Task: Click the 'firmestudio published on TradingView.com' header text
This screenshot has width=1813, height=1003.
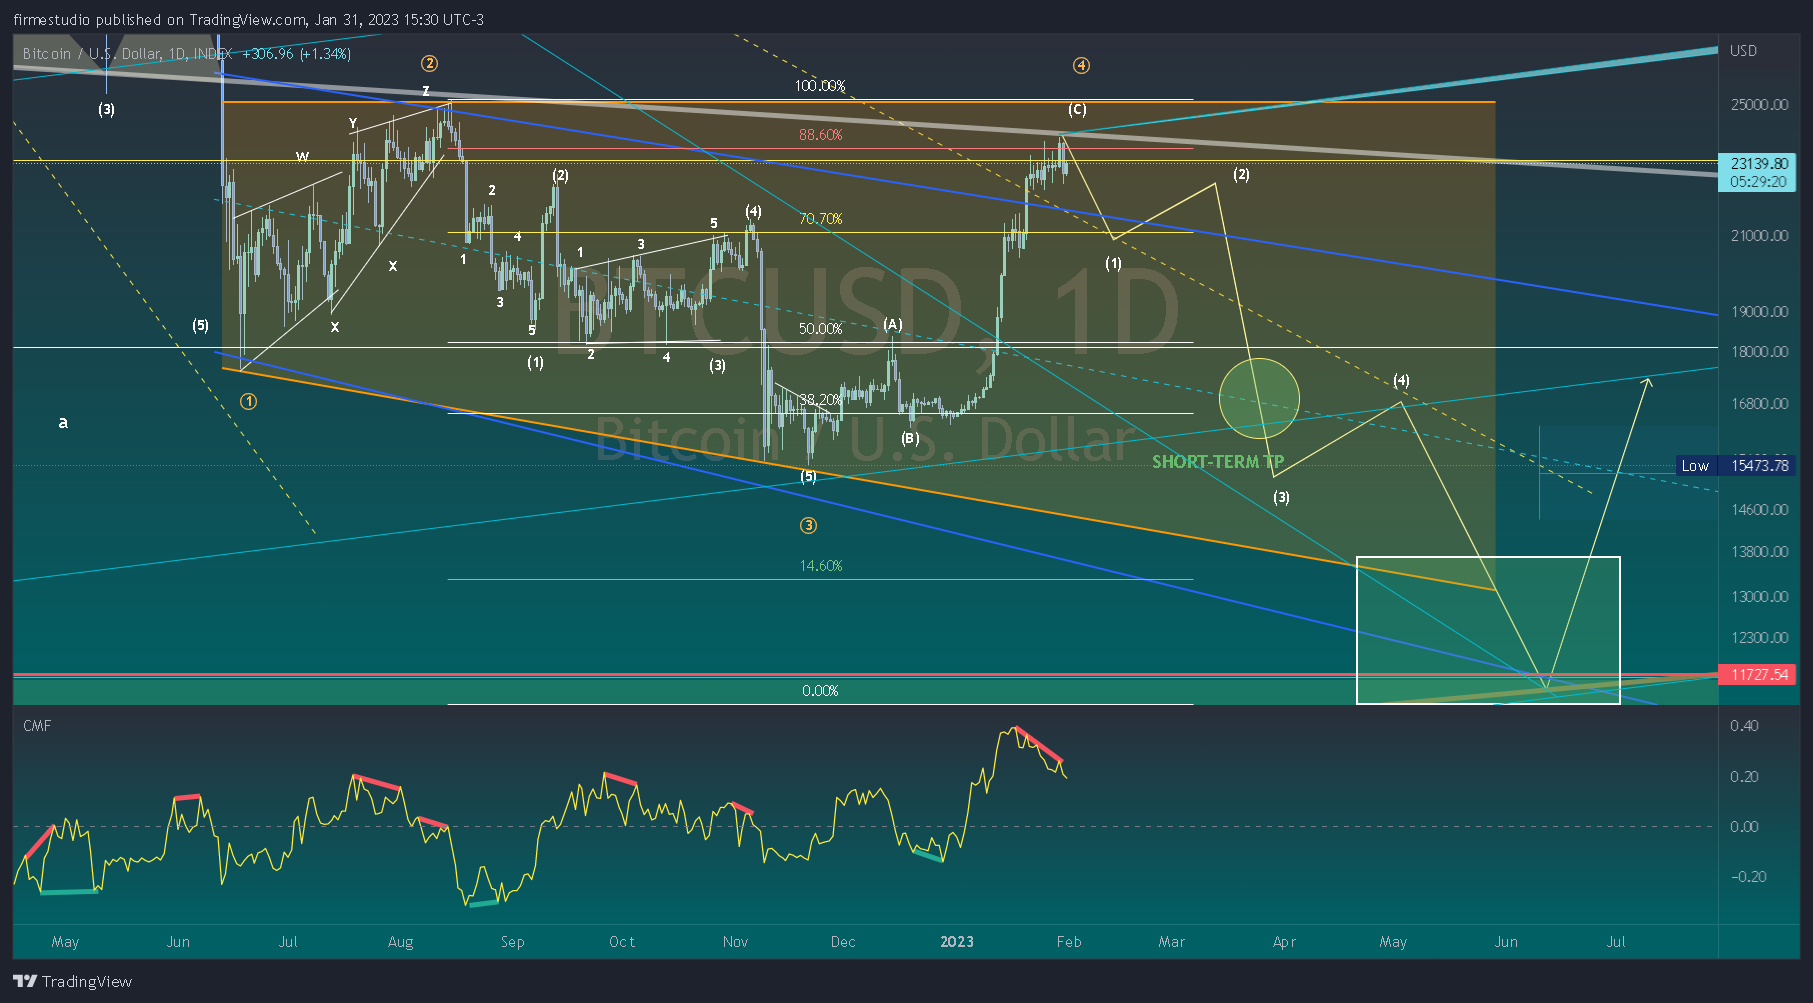Action: click(x=160, y=20)
